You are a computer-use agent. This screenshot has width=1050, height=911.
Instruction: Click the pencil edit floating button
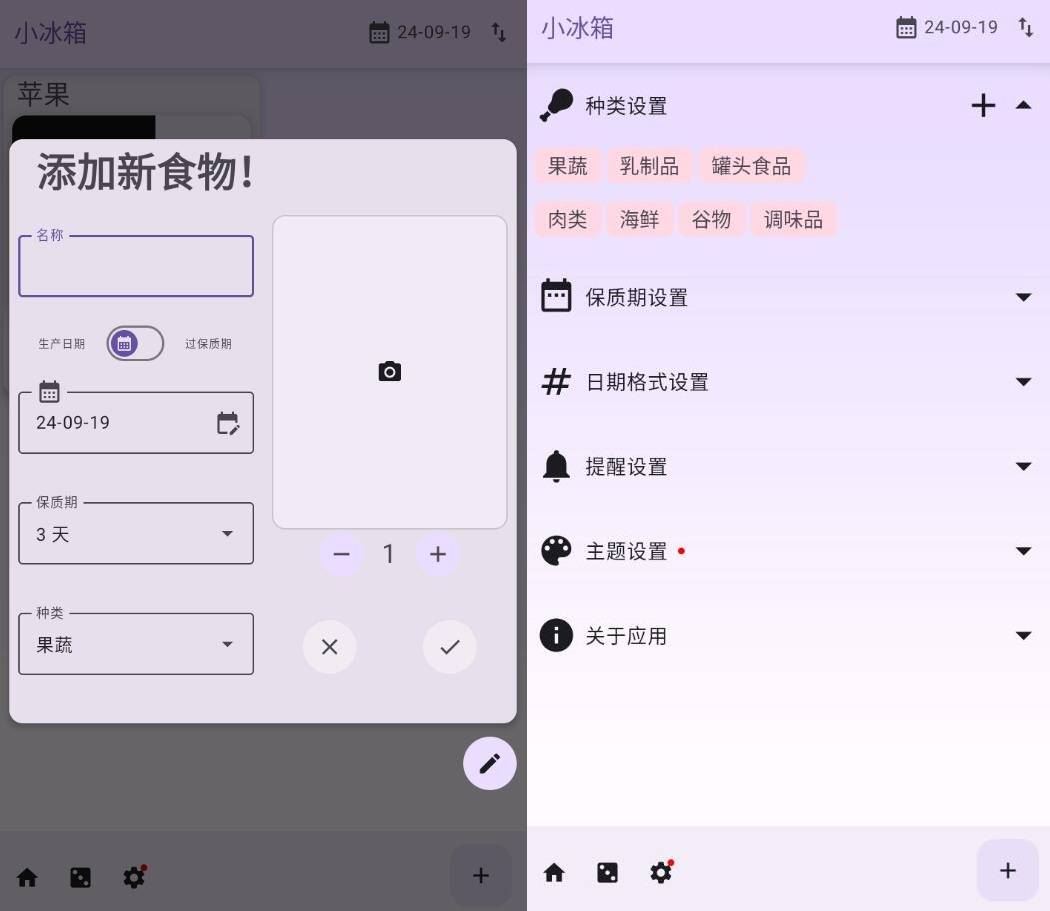(x=489, y=763)
